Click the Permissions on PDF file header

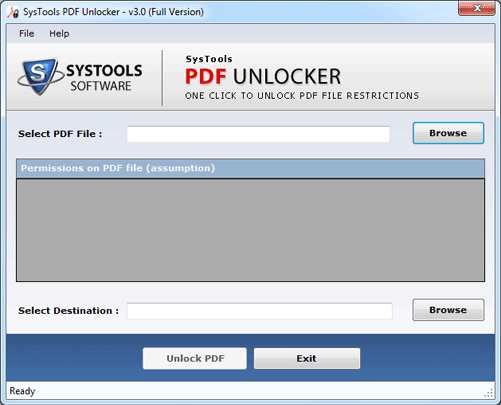pyautogui.click(x=250, y=168)
